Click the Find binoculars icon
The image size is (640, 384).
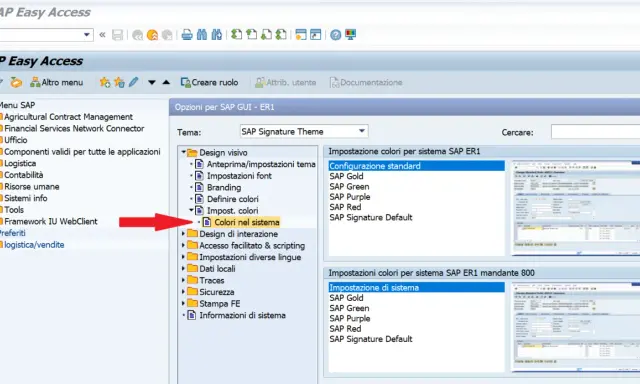[202, 35]
